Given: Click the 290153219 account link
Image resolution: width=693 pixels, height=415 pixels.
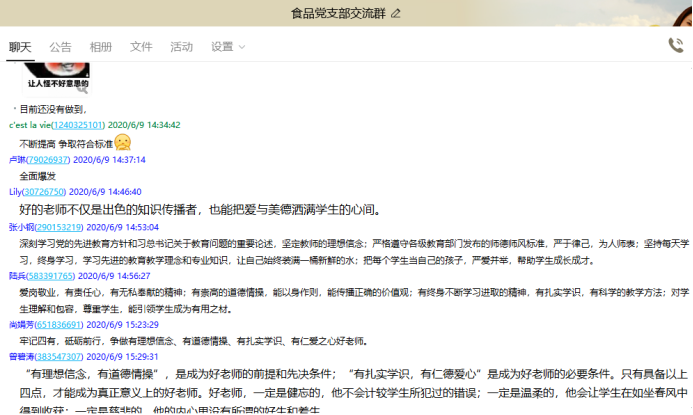Looking at the screenshot, I should pos(59,227).
